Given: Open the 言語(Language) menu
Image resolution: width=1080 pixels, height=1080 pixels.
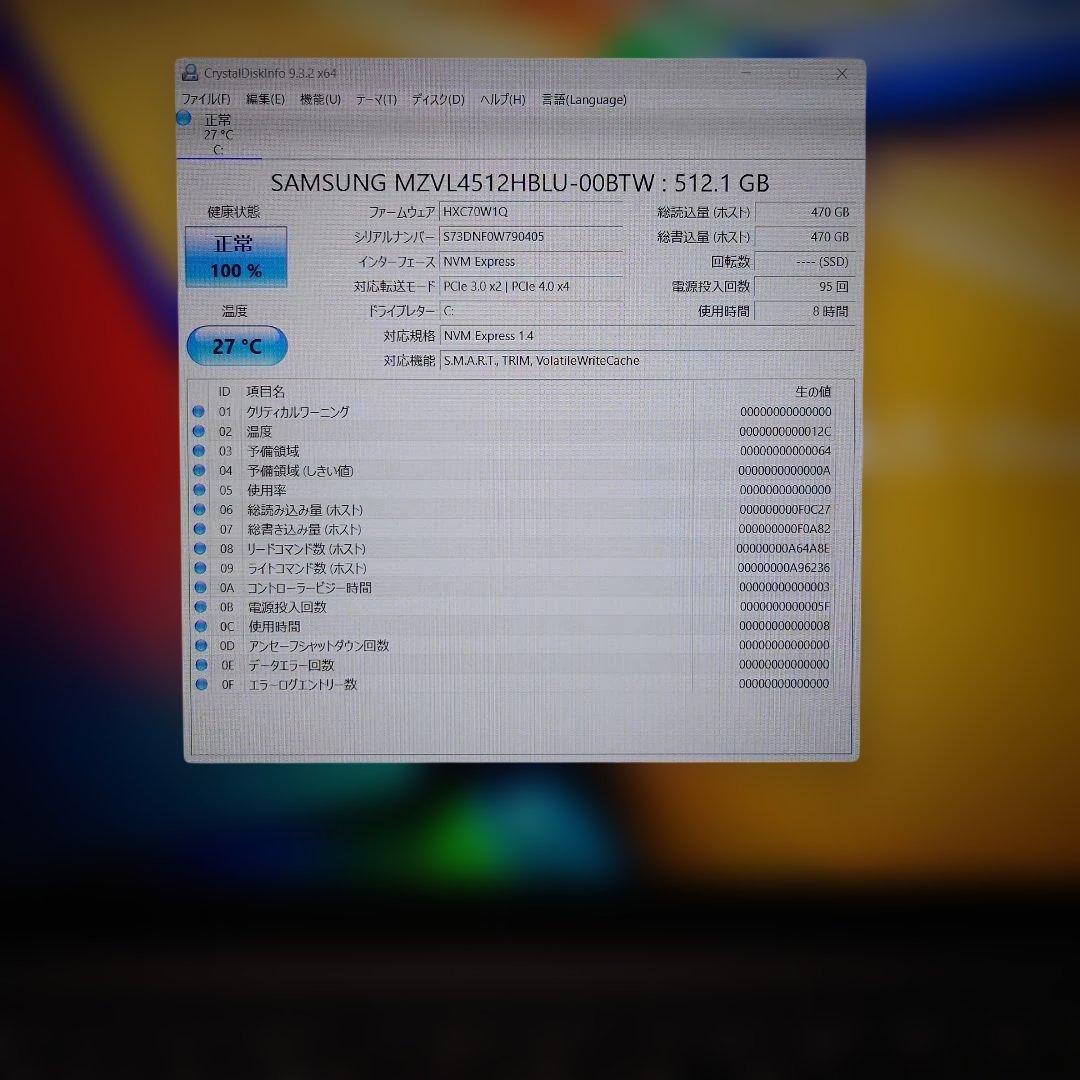Looking at the screenshot, I should click(584, 100).
